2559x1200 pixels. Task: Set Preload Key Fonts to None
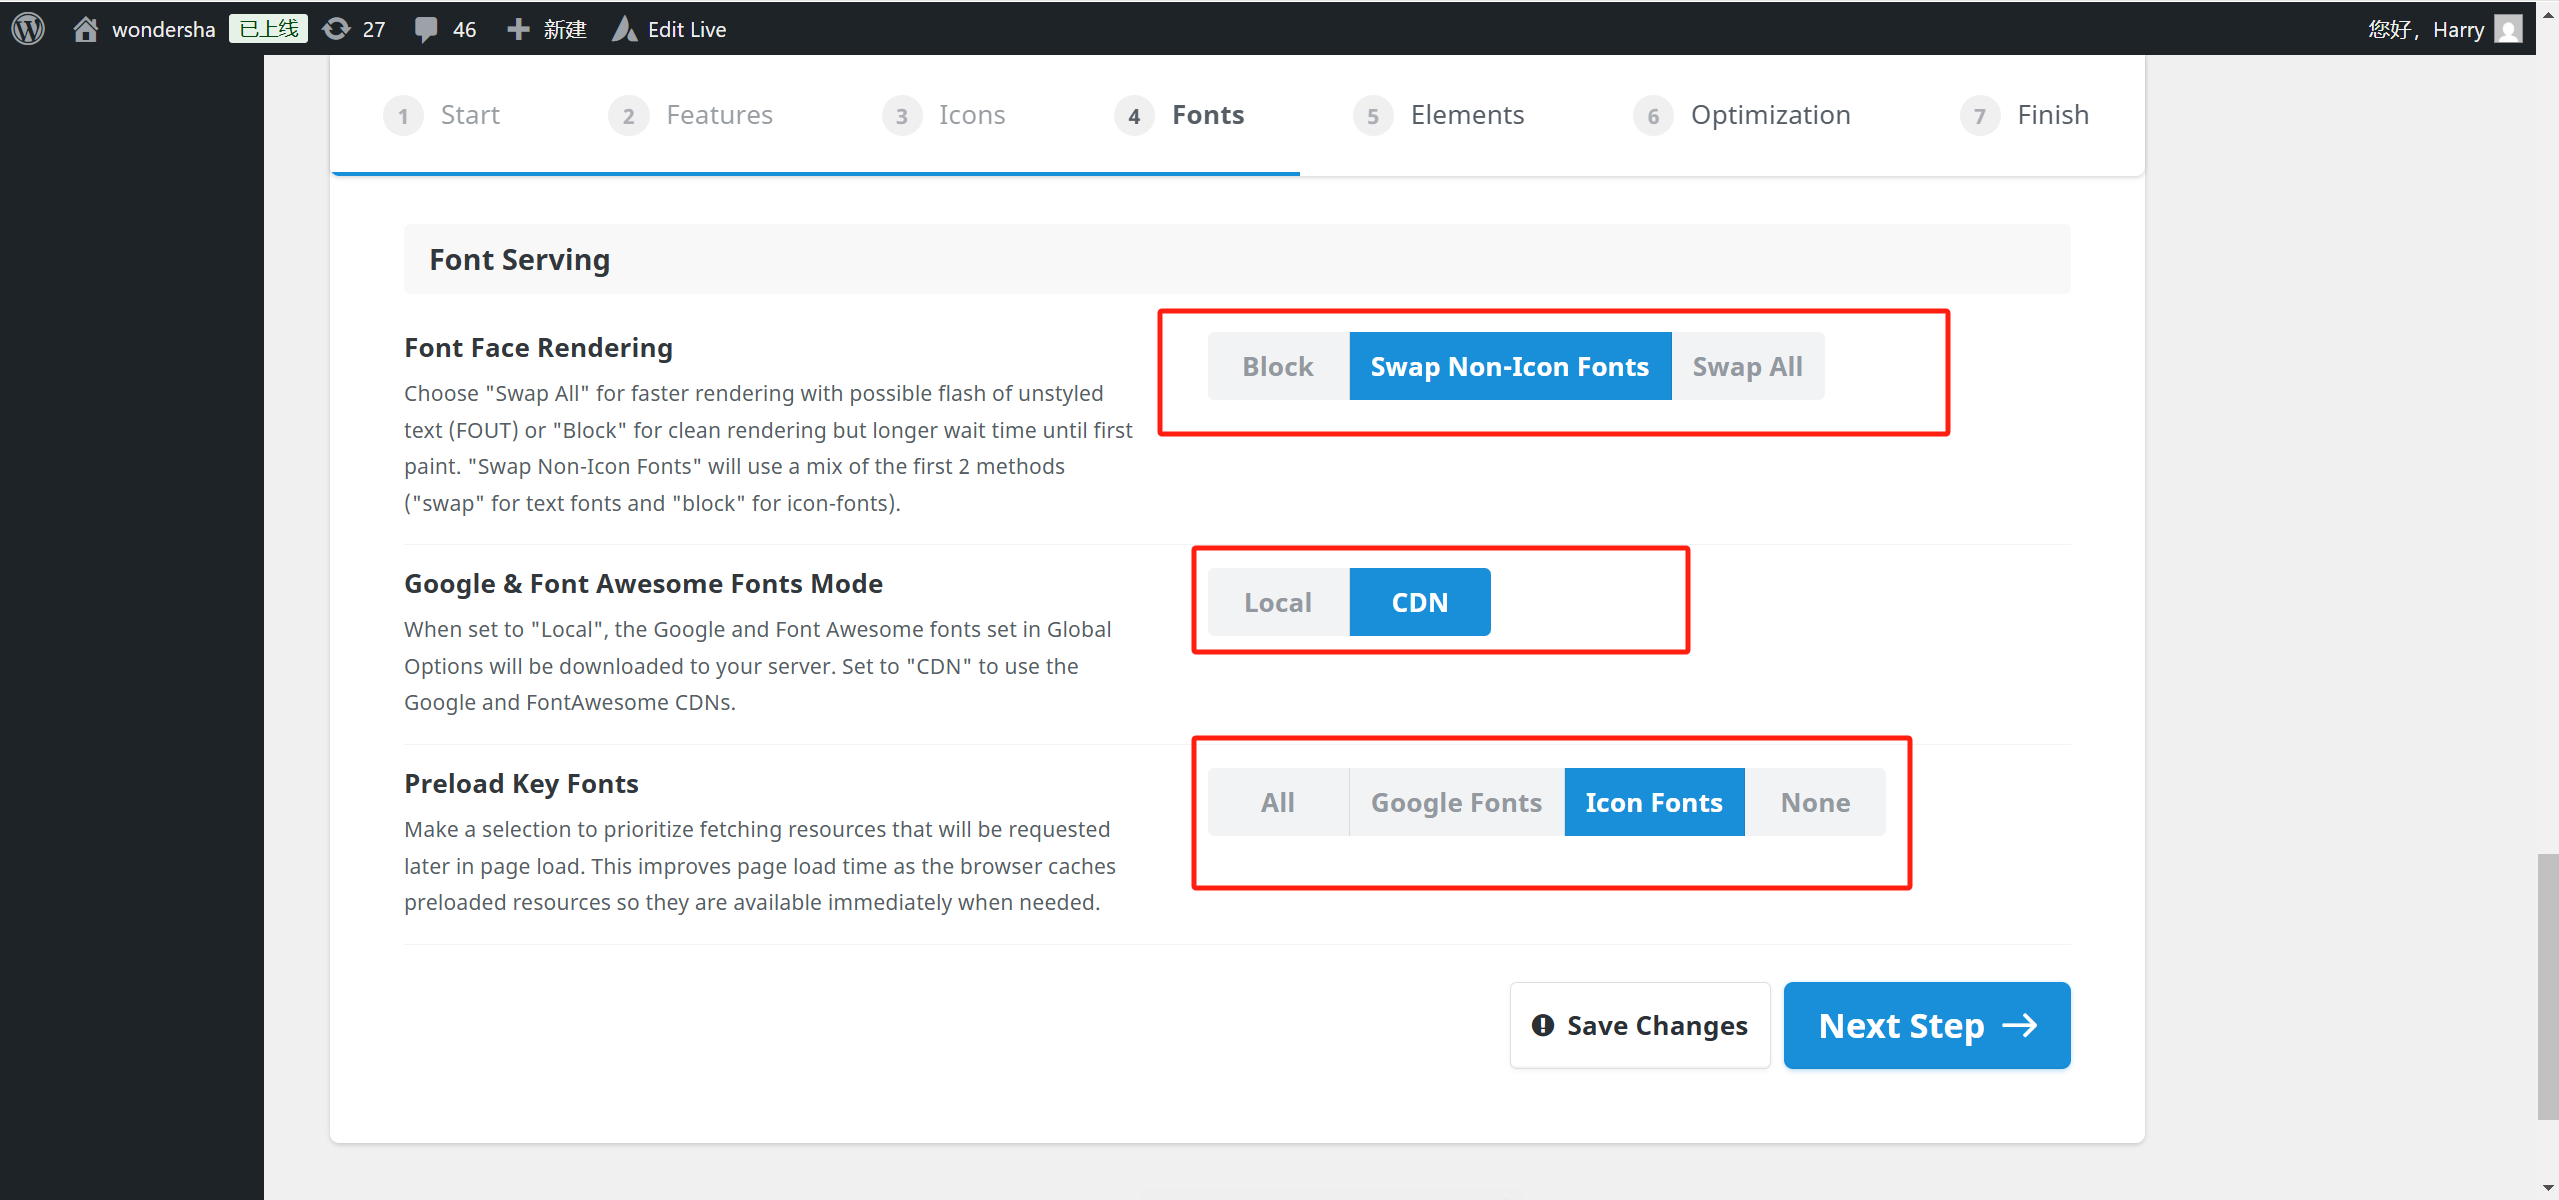(1815, 801)
